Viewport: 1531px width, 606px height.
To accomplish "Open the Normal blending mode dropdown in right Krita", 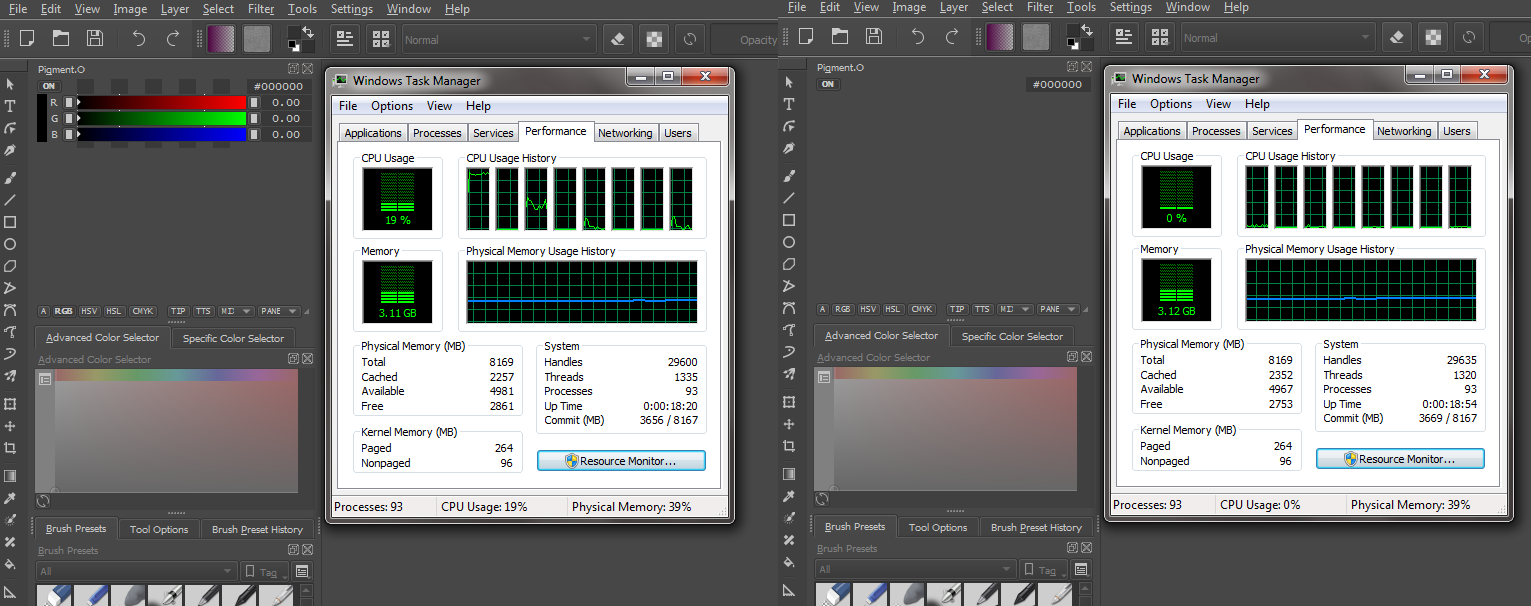I will coord(1278,38).
